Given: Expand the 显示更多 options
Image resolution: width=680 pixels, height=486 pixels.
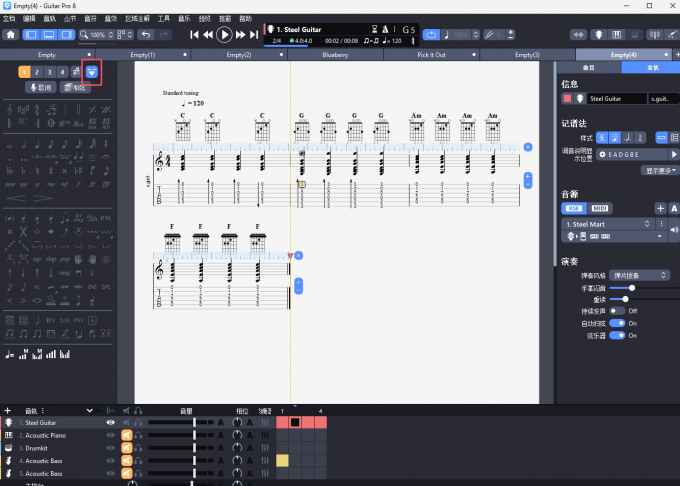Looking at the screenshot, I should point(660,170).
